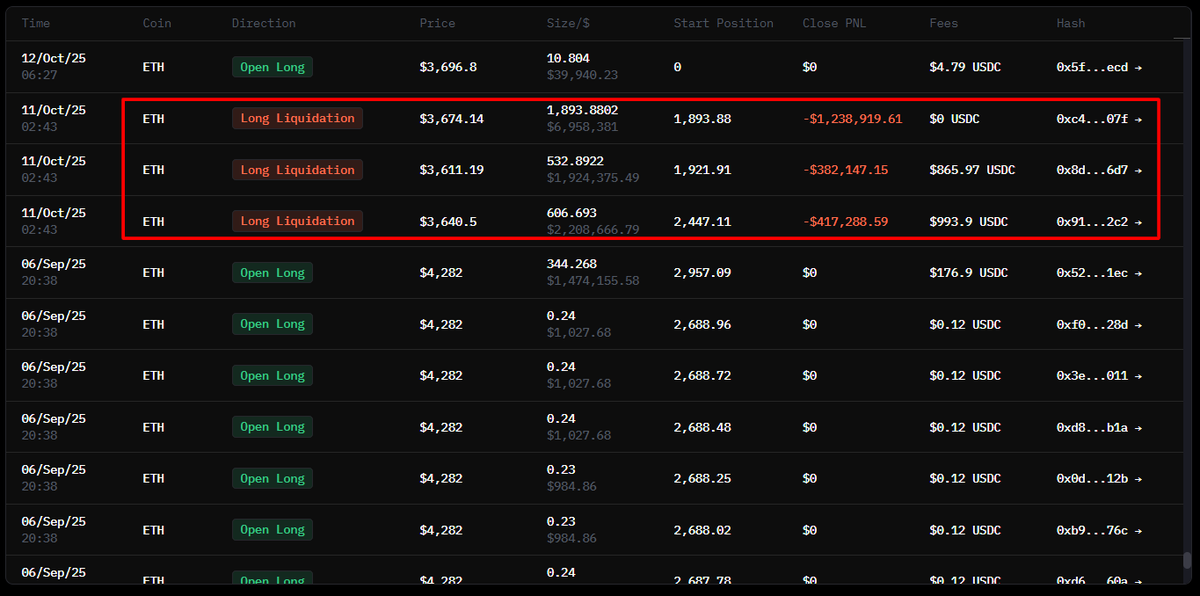Click the 12/Oct/25 06:27 timestamp
Viewport: 1200px width, 596px height.
click(x=53, y=67)
